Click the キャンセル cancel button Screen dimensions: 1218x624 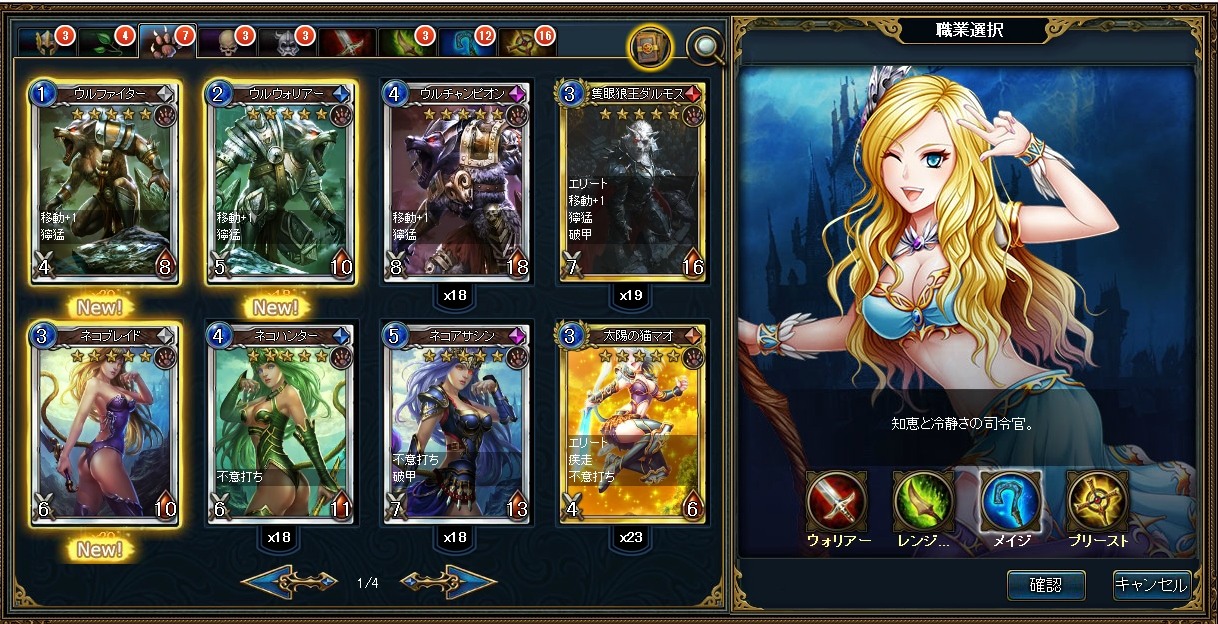pos(1151,585)
